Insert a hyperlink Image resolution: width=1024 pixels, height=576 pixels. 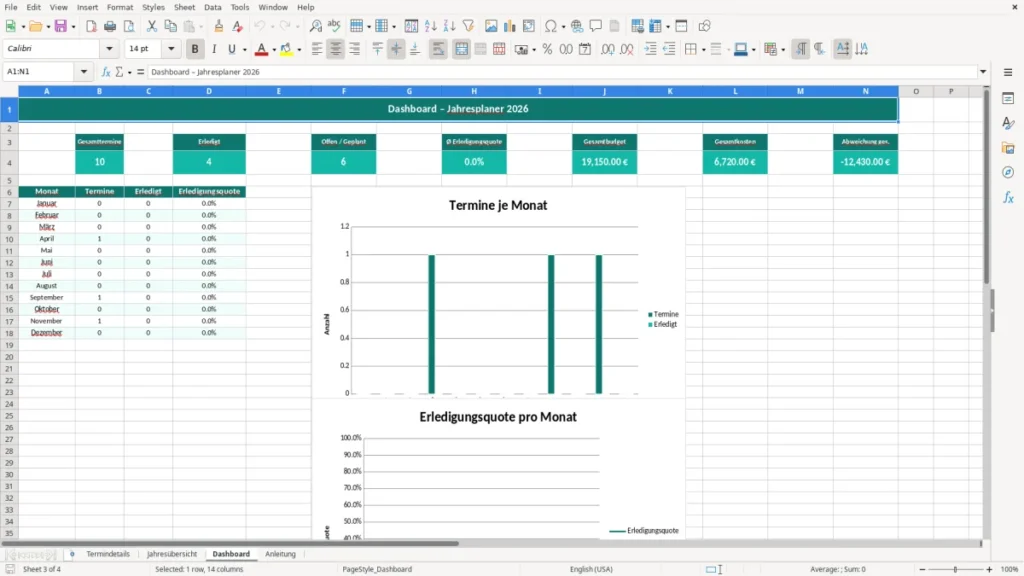click(x=577, y=26)
